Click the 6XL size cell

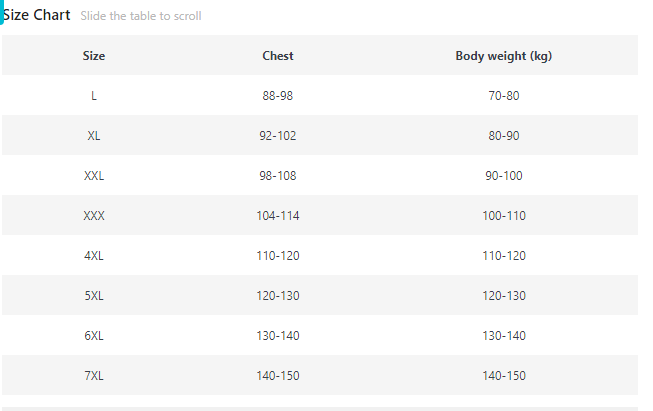pos(94,336)
